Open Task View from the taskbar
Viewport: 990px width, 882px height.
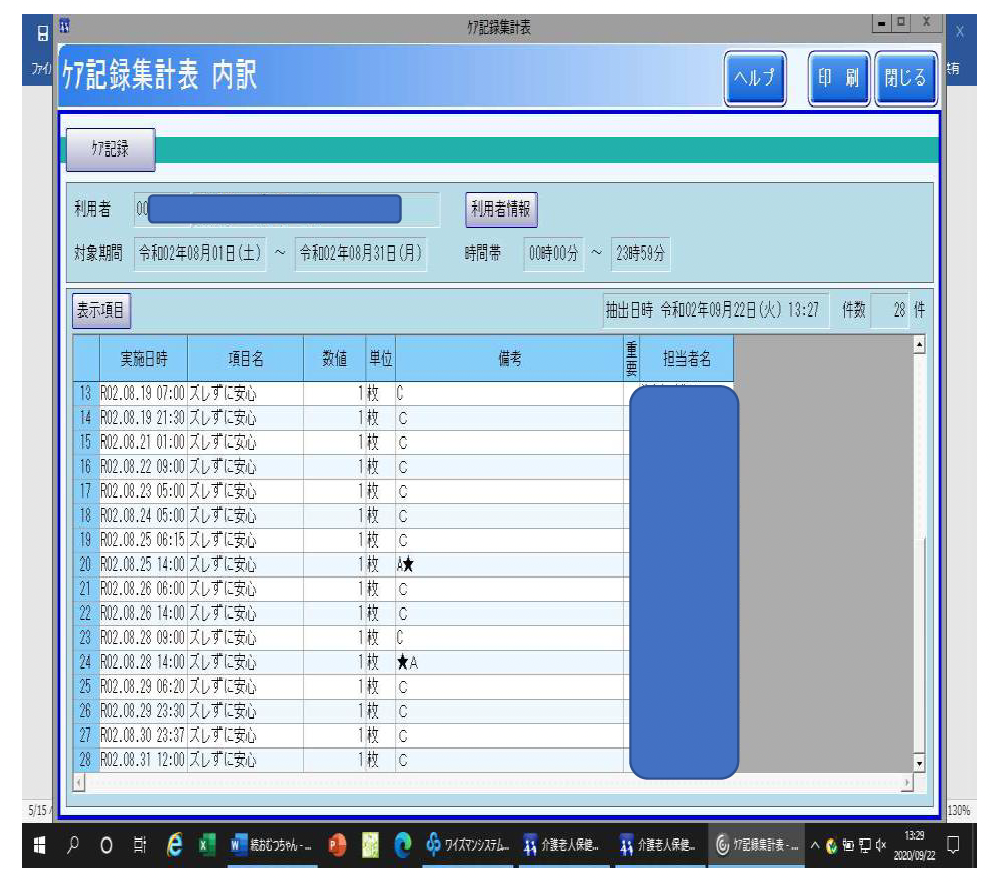pyautogui.click(x=139, y=846)
